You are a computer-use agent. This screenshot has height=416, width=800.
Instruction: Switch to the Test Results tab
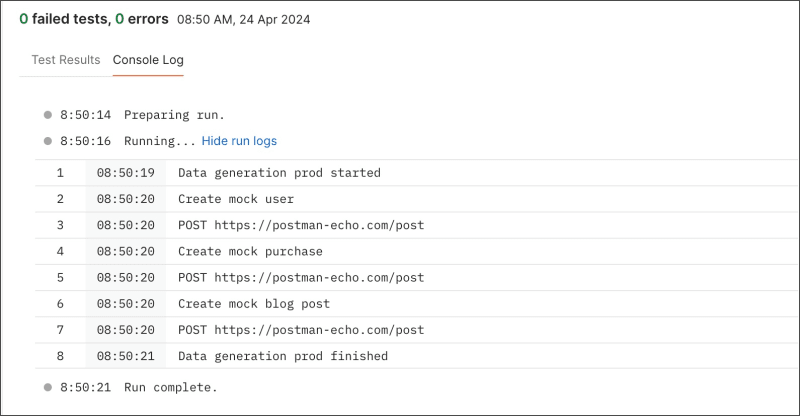point(66,60)
